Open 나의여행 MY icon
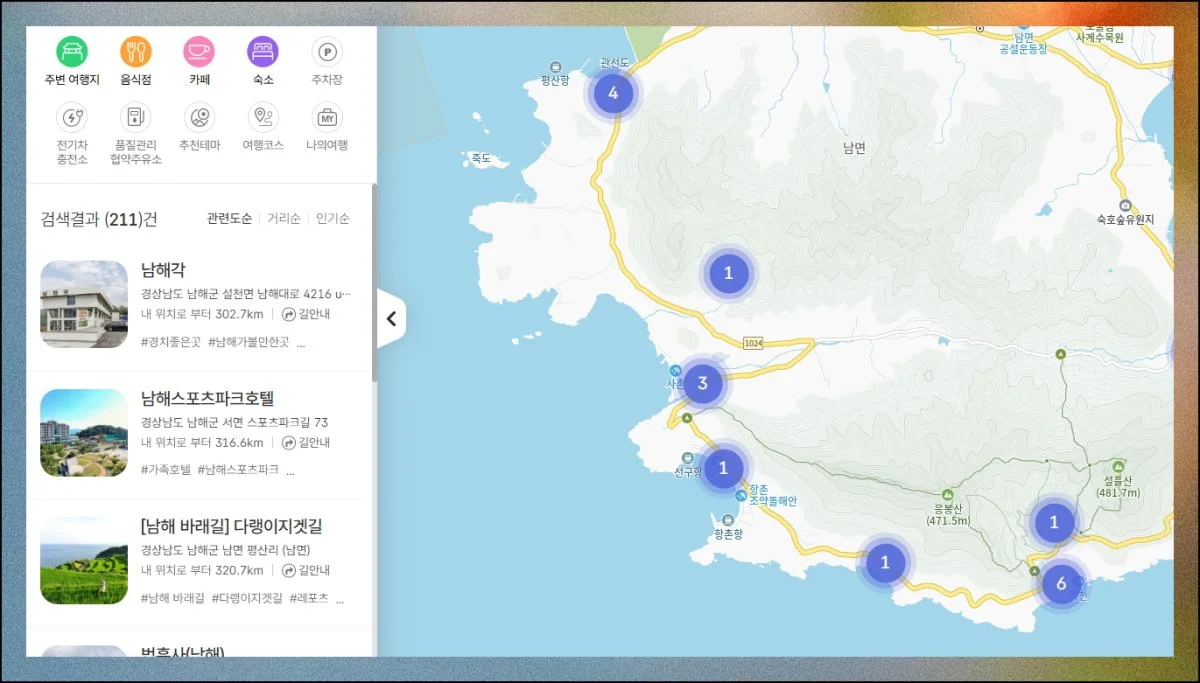 [x=327, y=118]
